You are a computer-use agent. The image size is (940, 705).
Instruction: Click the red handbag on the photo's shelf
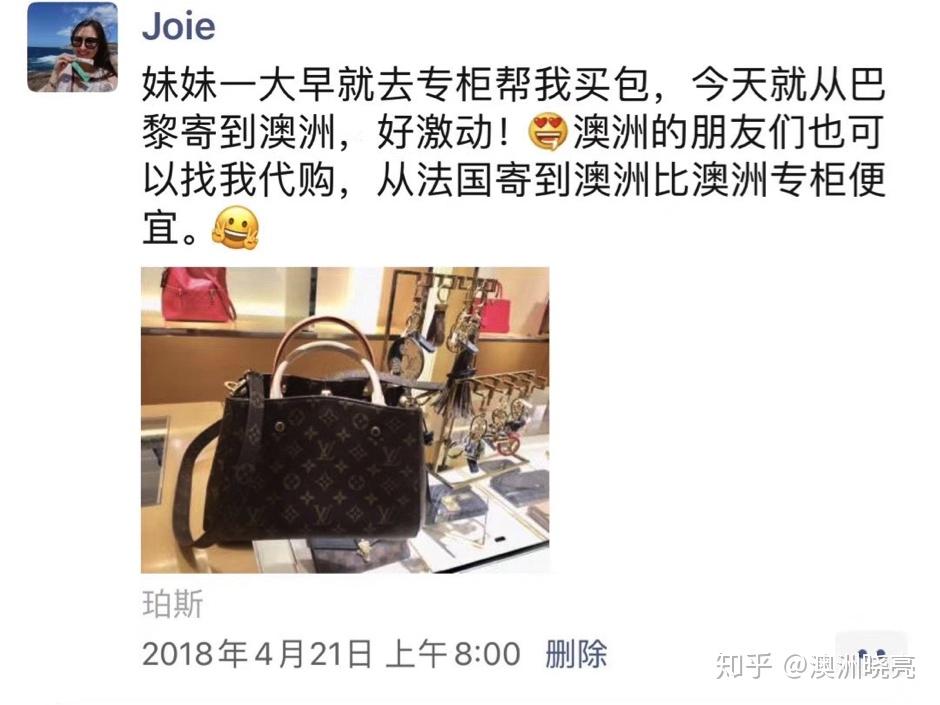(197, 294)
